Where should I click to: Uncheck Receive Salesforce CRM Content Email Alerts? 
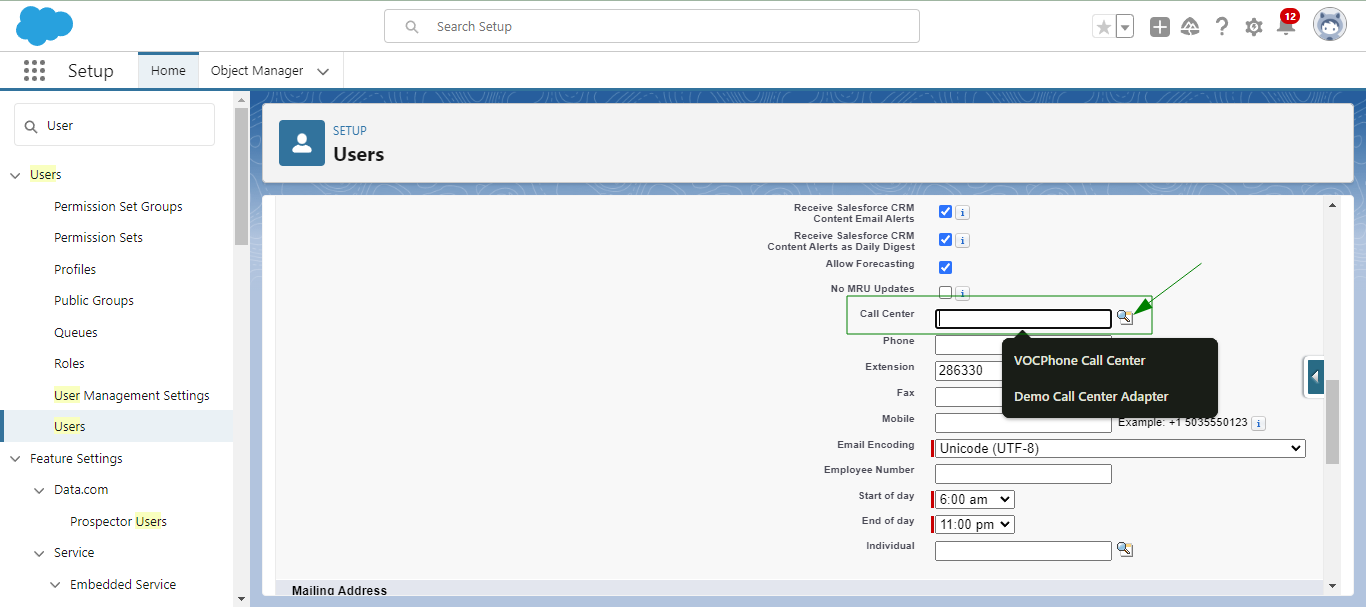pyautogui.click(x=945, y=211)
